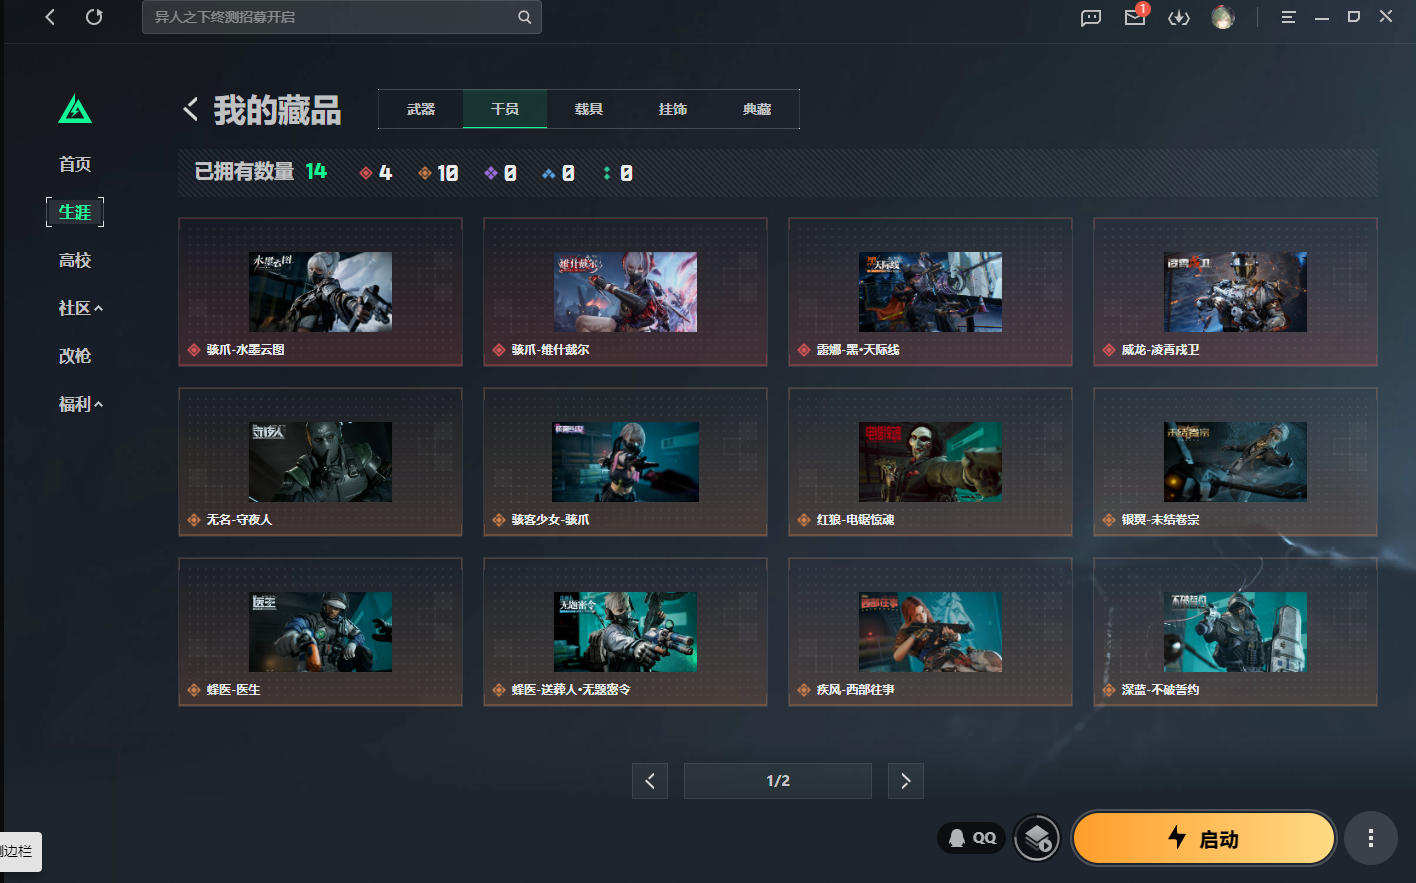Select the 骇爪-维什戴尔 operator card

(x=625, y=292)
